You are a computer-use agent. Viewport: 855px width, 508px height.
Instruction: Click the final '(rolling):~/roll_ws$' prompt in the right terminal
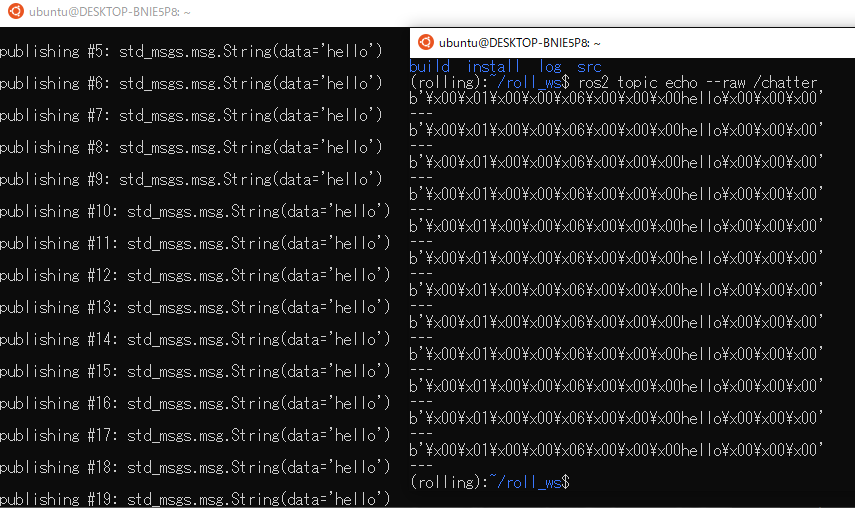[x=490, y=482]
